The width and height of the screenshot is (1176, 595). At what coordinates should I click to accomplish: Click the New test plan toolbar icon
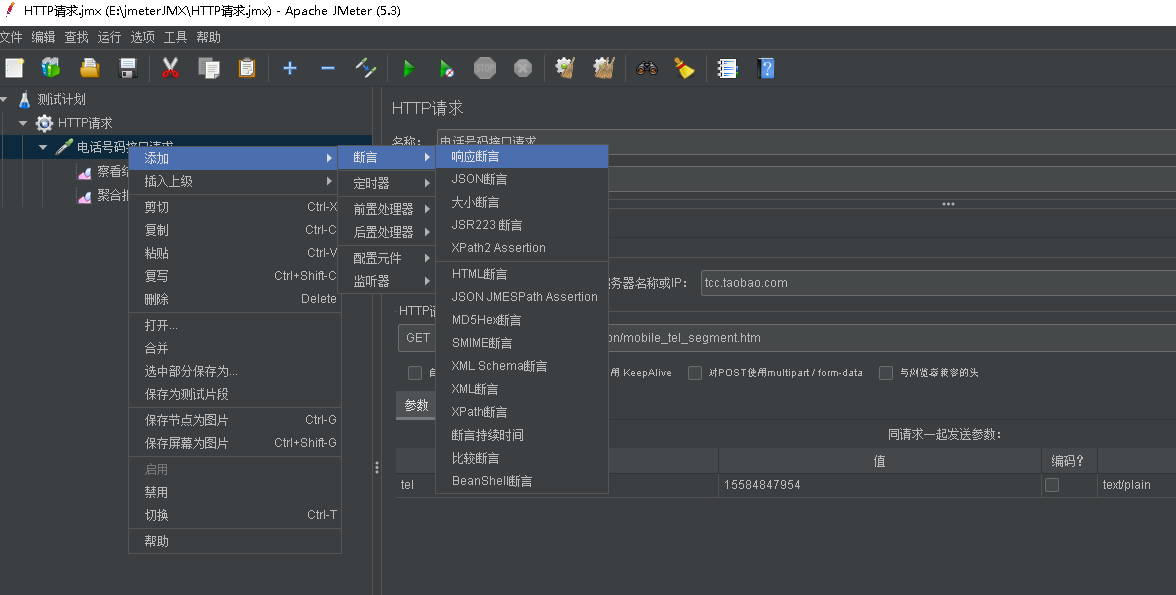click(x=14, y=68)
